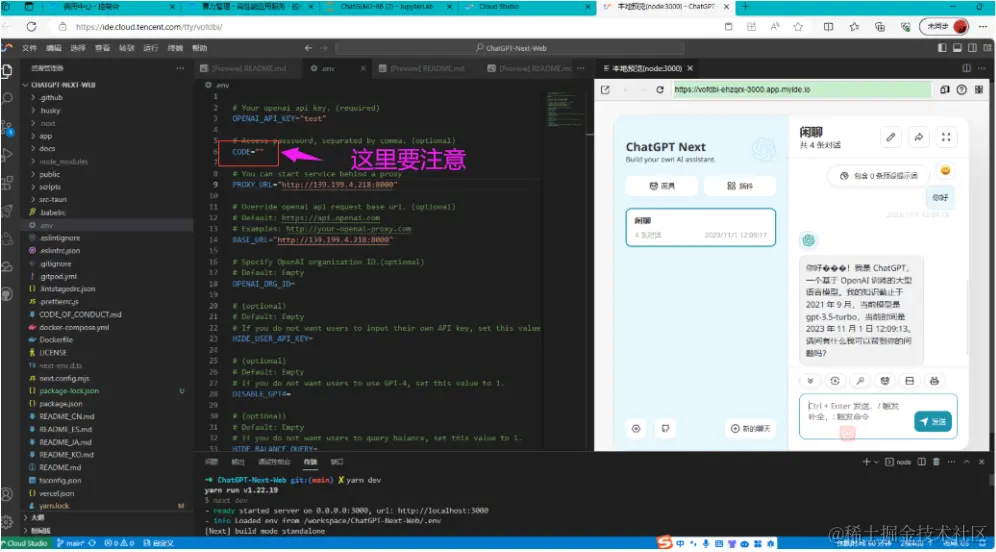Click the mask icon in the chat action row
The image size is (996, 552).
pyautogui.click(x=884, y=380)
